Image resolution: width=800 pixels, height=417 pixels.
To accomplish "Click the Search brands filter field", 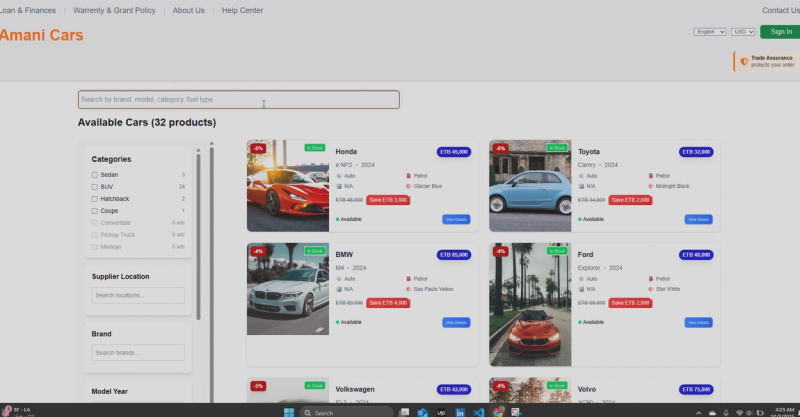I will tap(138, 353).
